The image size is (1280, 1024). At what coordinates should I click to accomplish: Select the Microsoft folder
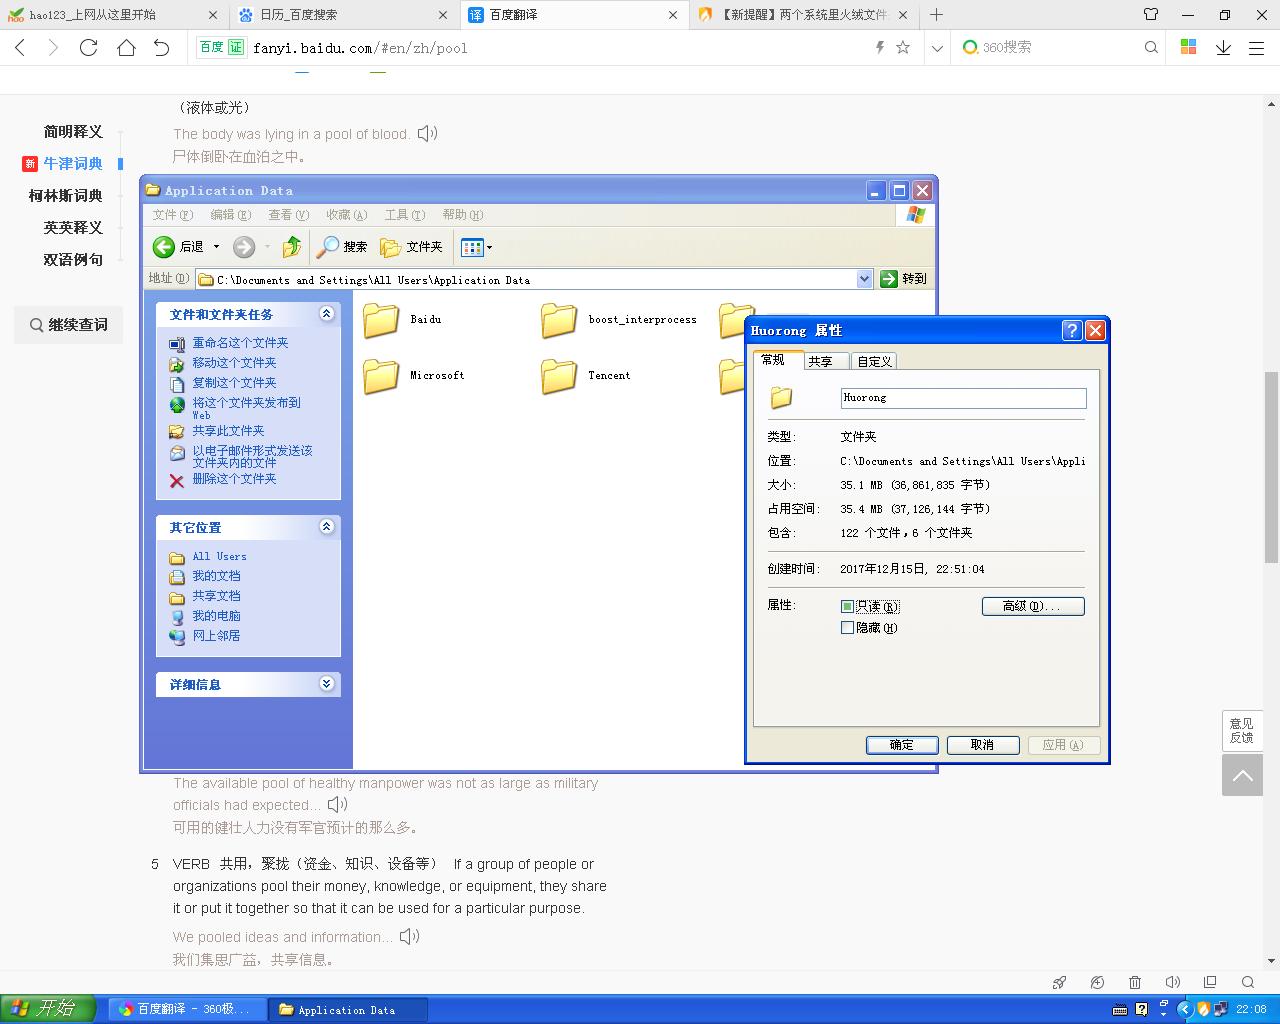pyautogui.click(x=380, y=376)
